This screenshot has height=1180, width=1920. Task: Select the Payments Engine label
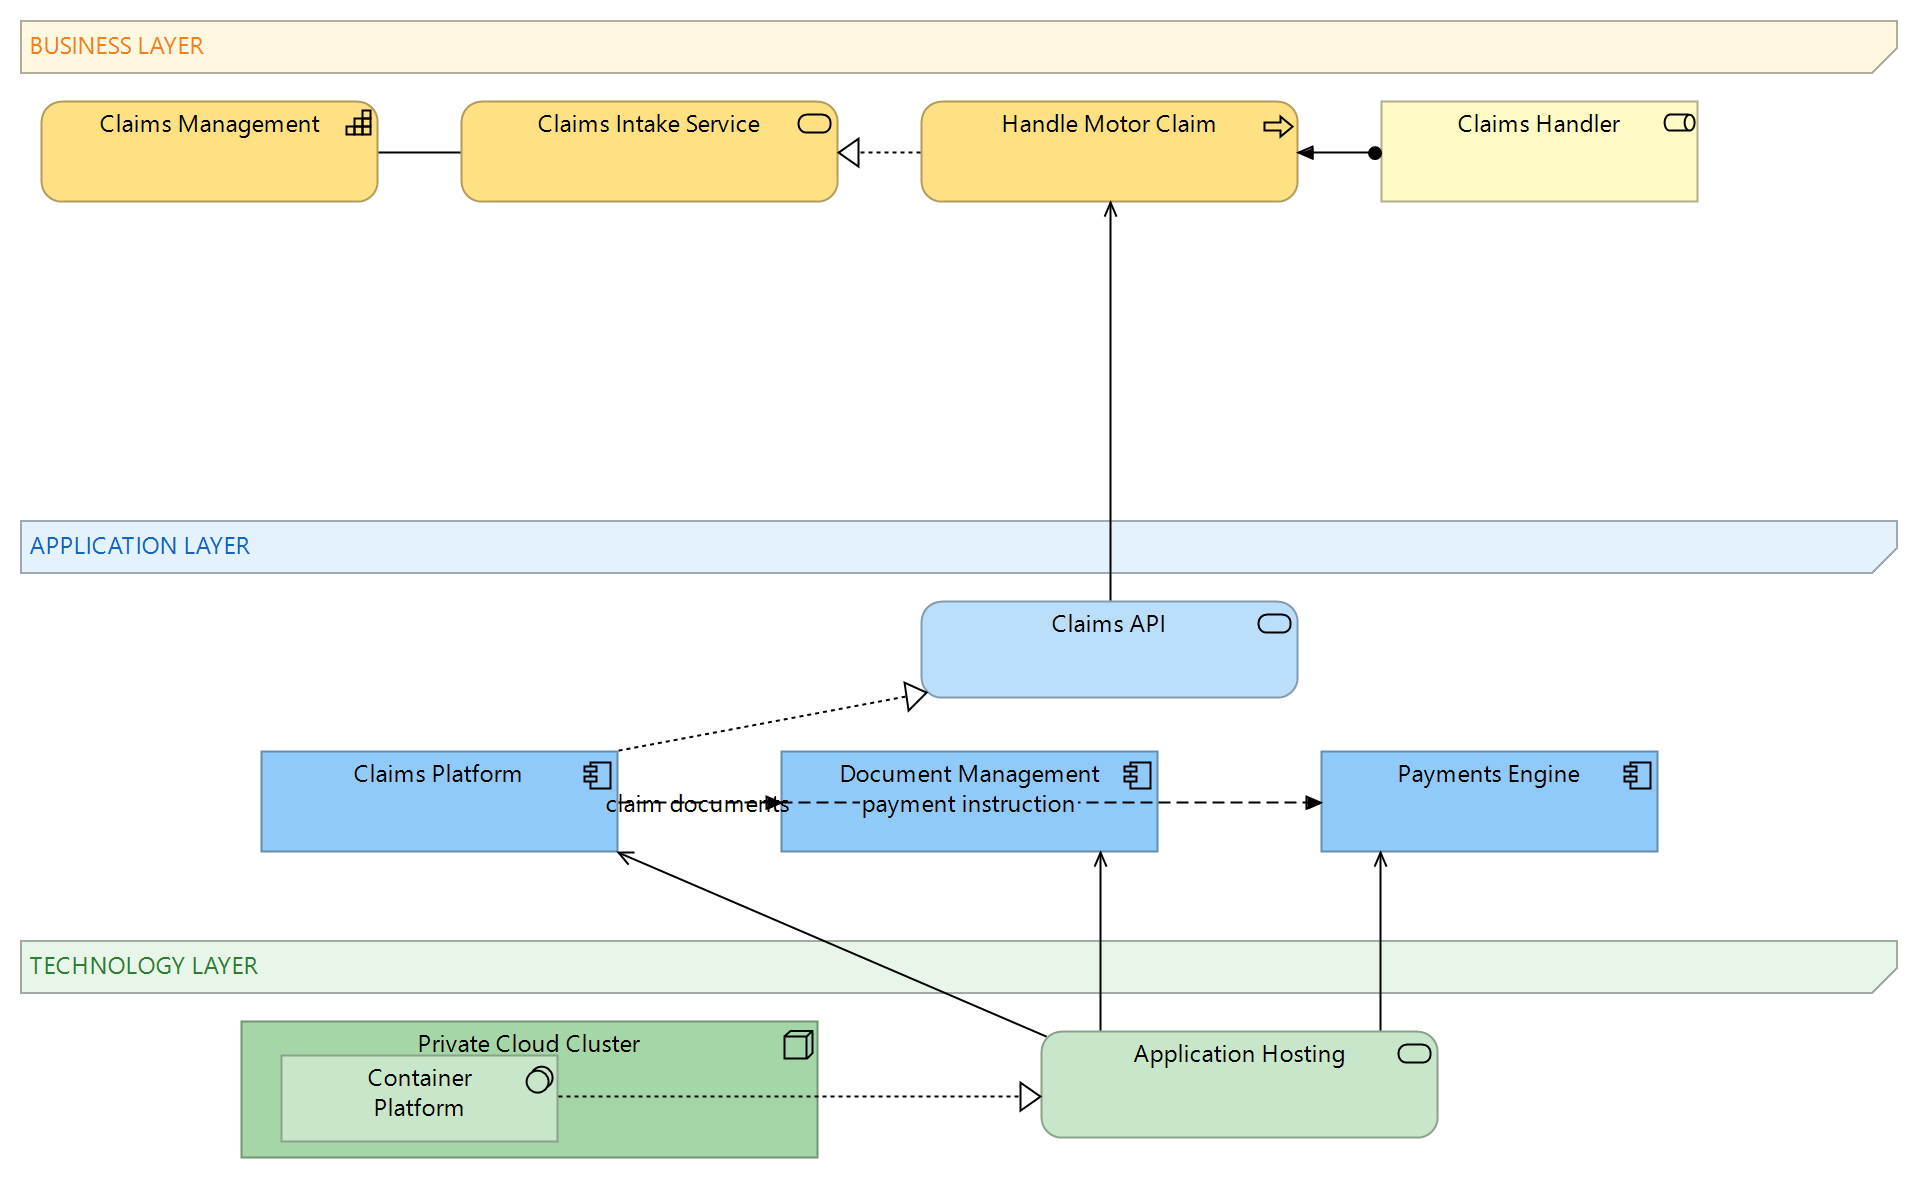[x=1488, y=774]
